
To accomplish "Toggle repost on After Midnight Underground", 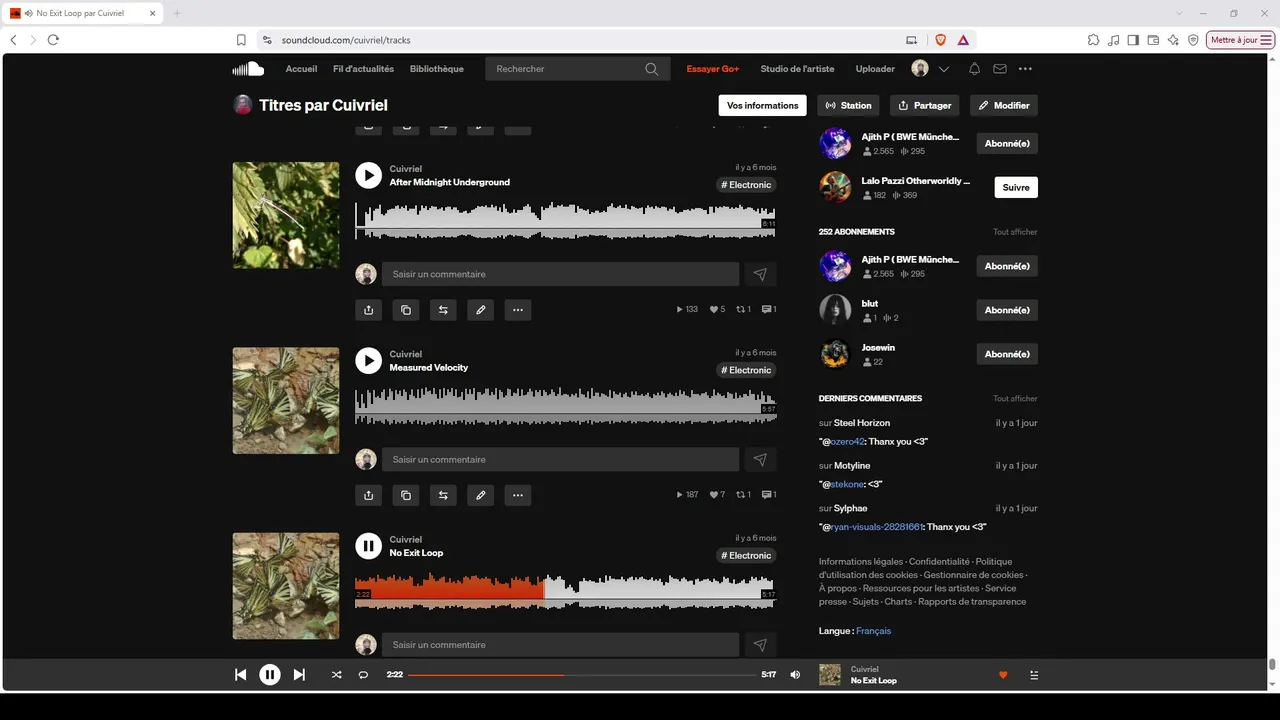I will tap(443, 310).
